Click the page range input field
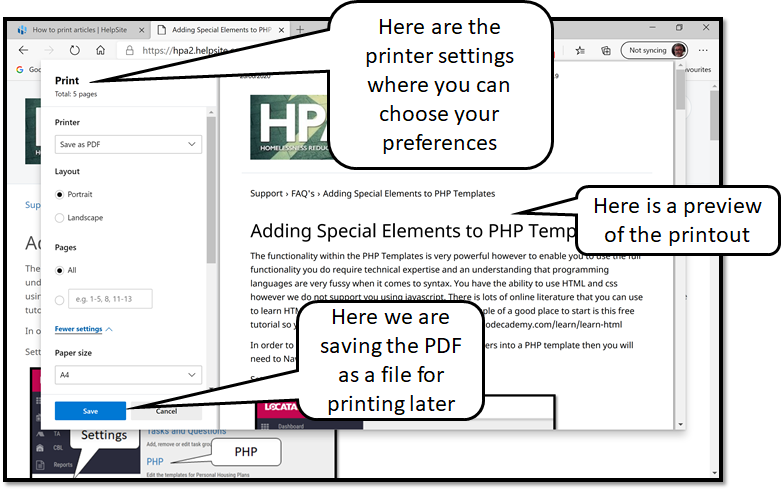This screenshot has width=781, height=491. click(x=110, y=299)
